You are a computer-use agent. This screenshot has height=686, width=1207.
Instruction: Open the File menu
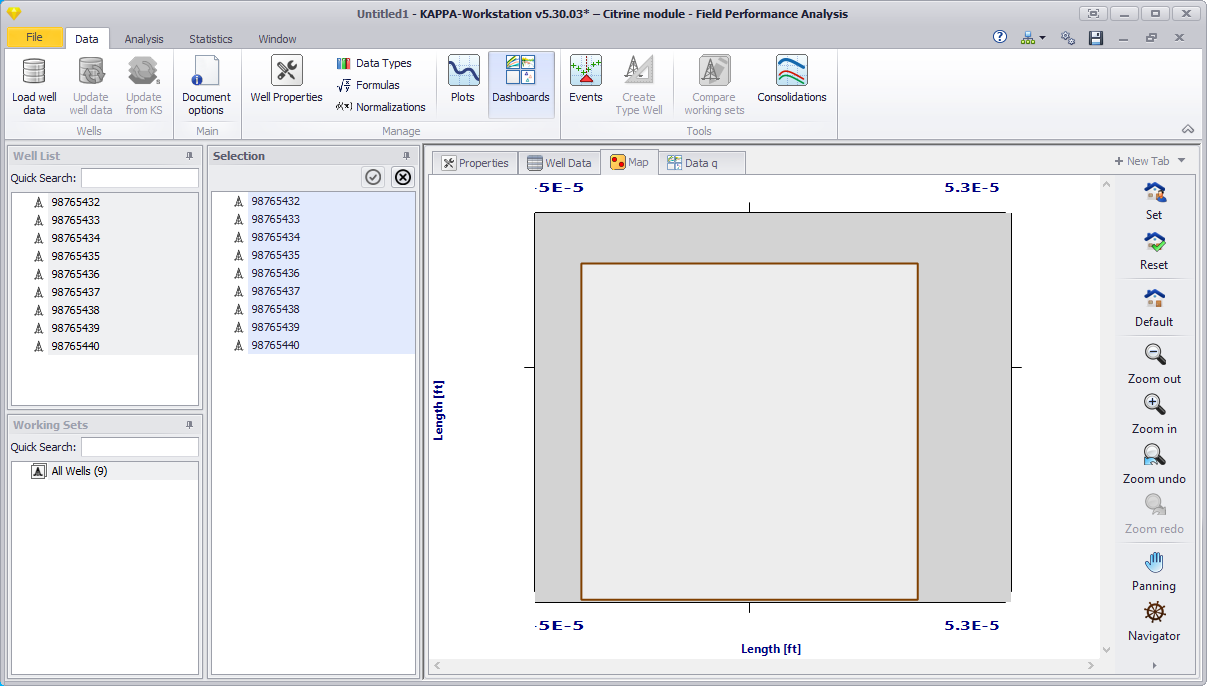[x=34, y=37]
